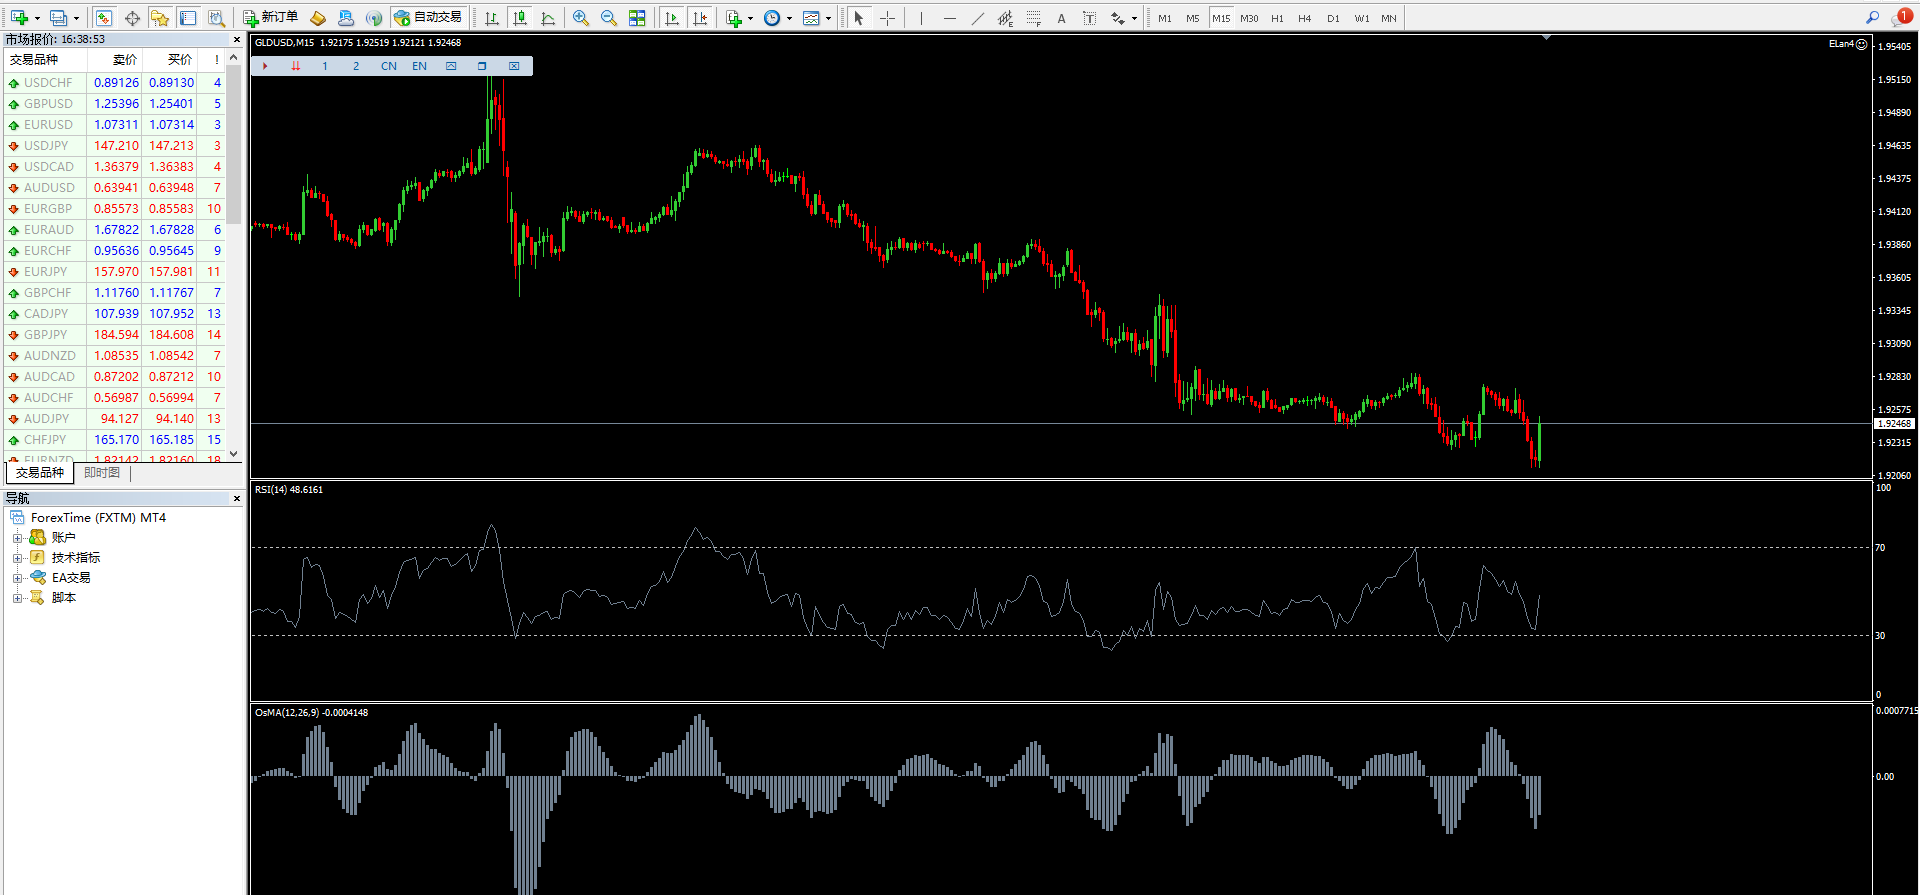Click the red double down-arrow icon
This screenshot has width=1920, height=895.
[295, 66]
